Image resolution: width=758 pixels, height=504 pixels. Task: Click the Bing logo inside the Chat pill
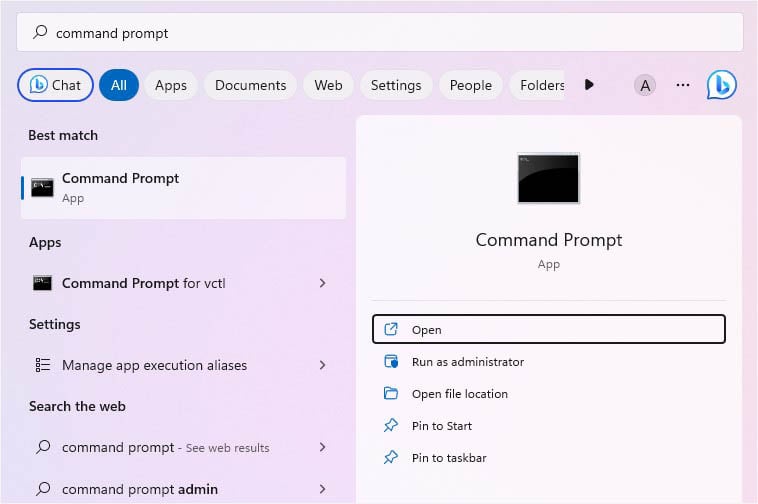pyautogui.click(x=38, y=85)
